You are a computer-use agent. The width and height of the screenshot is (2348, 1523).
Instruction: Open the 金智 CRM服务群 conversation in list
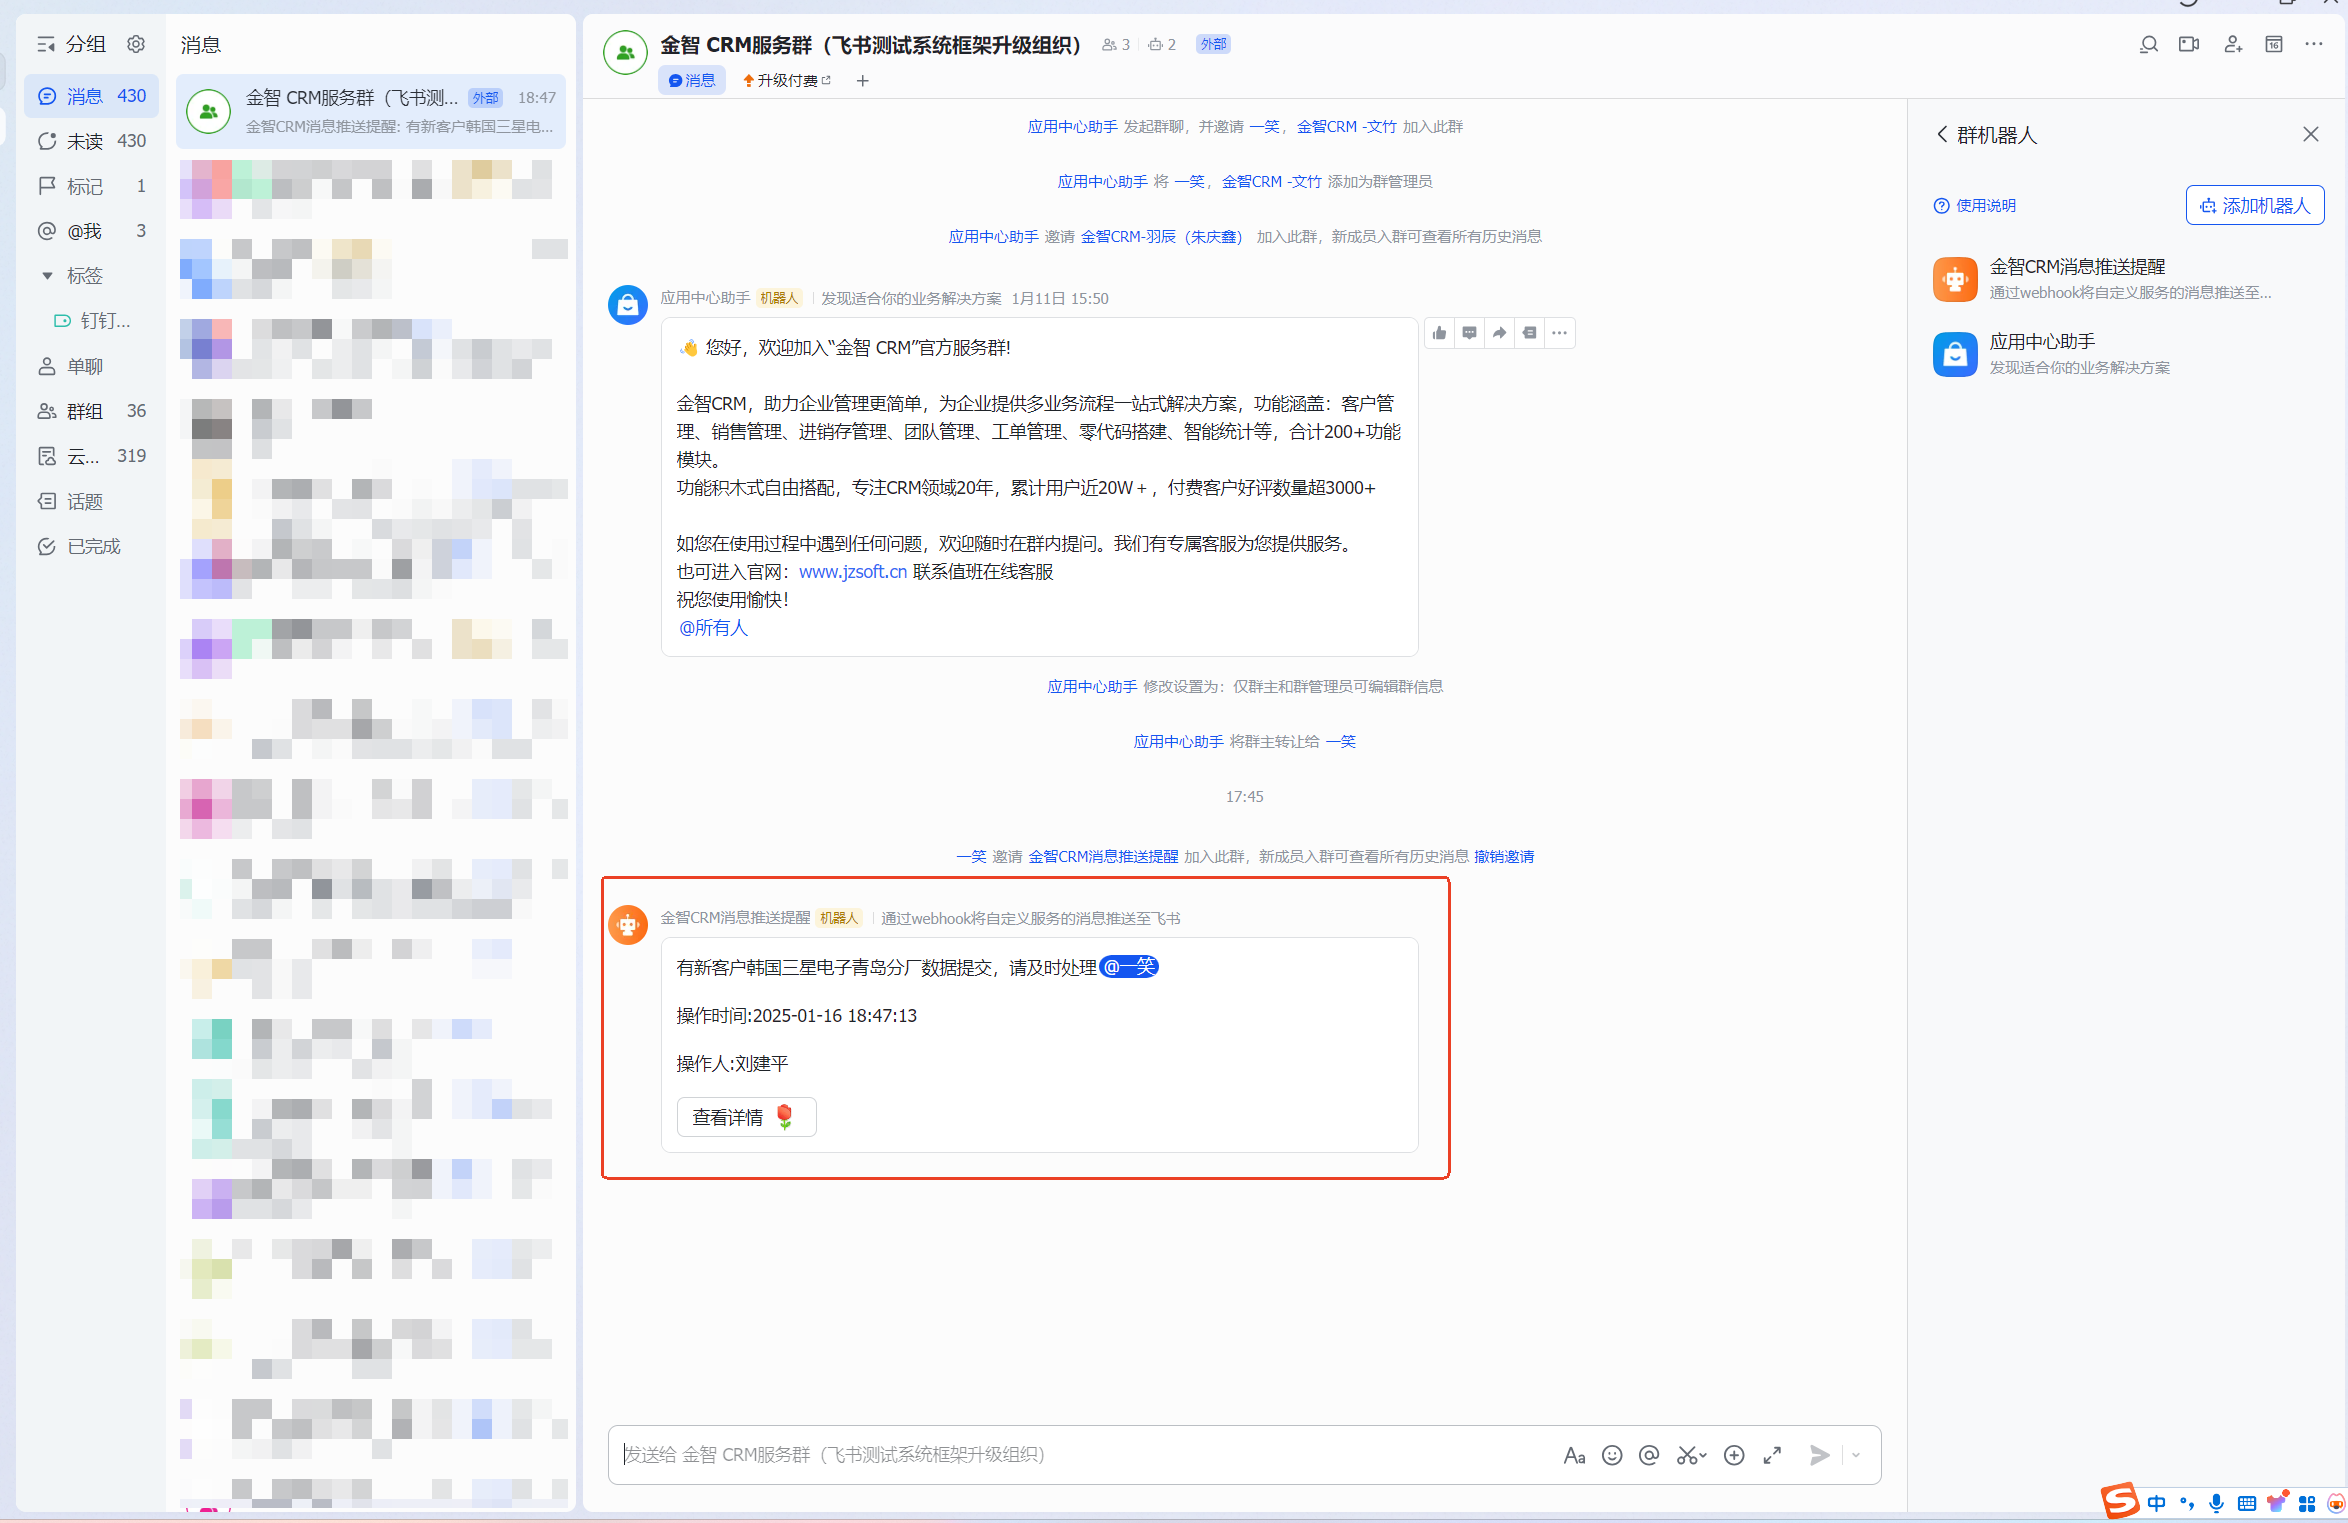371,111
